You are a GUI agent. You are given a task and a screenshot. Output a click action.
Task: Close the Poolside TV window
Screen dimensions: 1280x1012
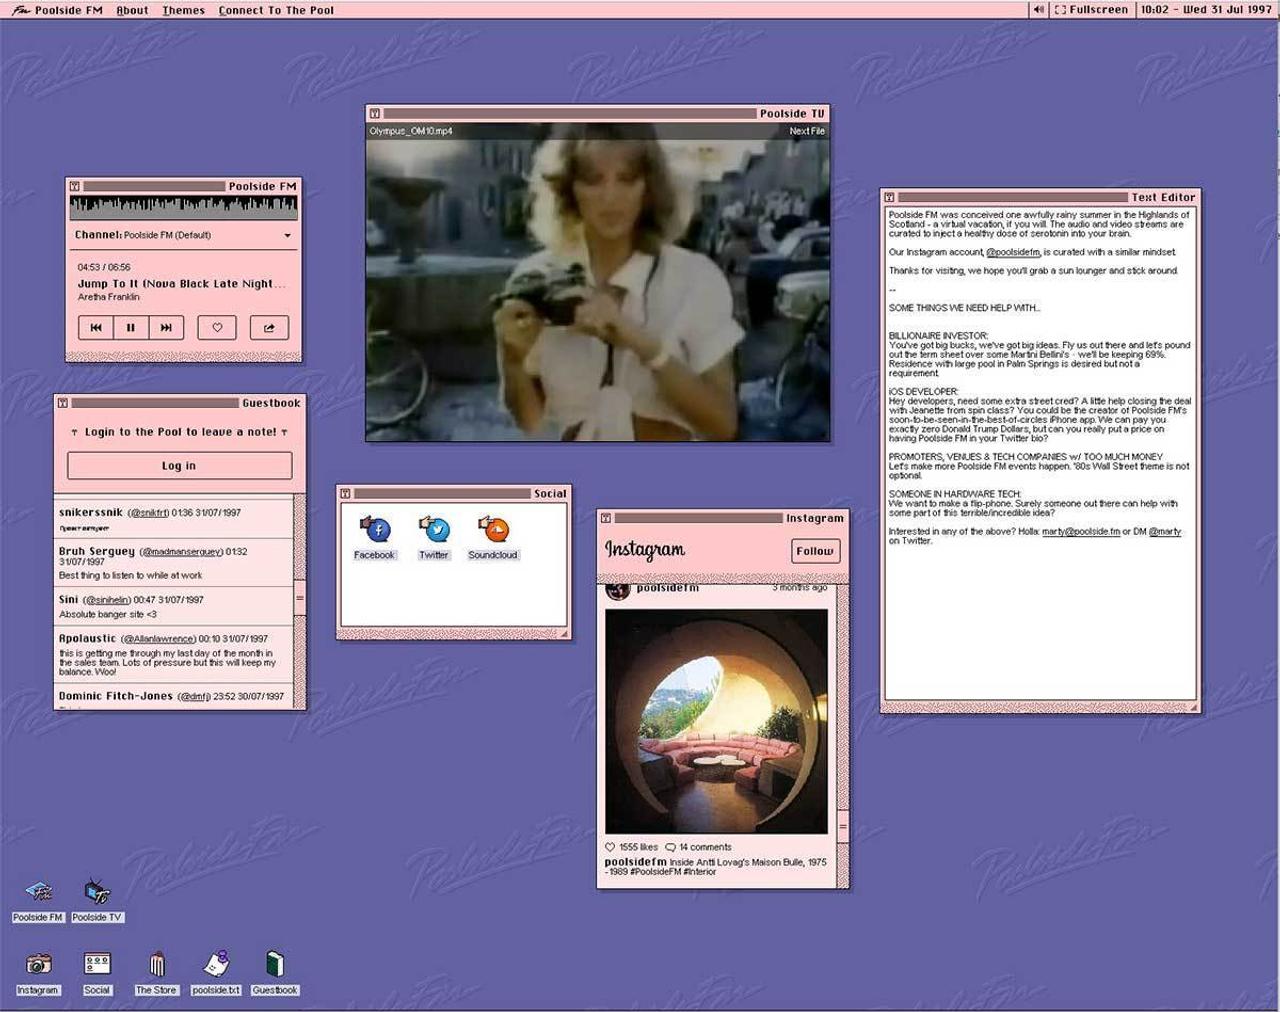[x=374, y=114]
